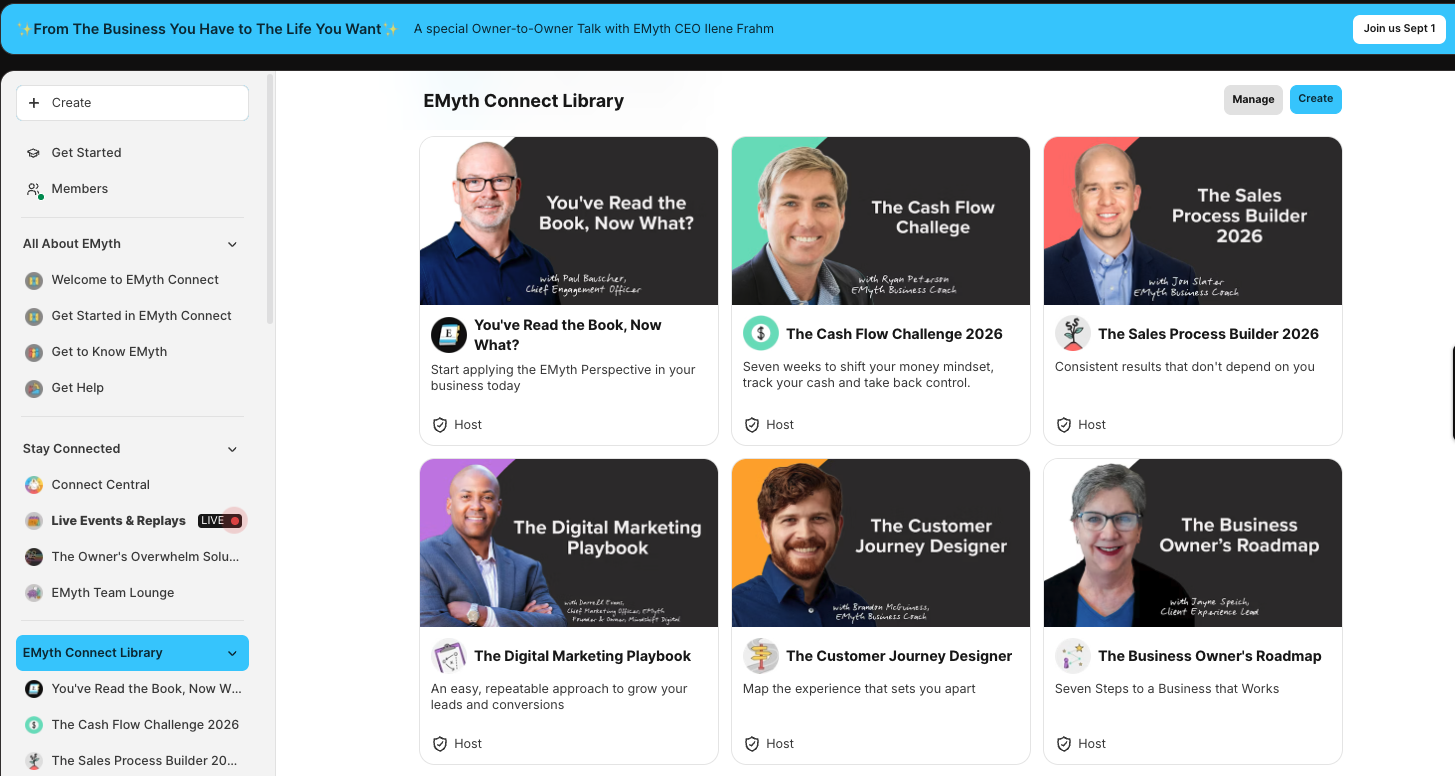Click sidebar dollar icon for Cash Flow Challenge

coord(34,725)
